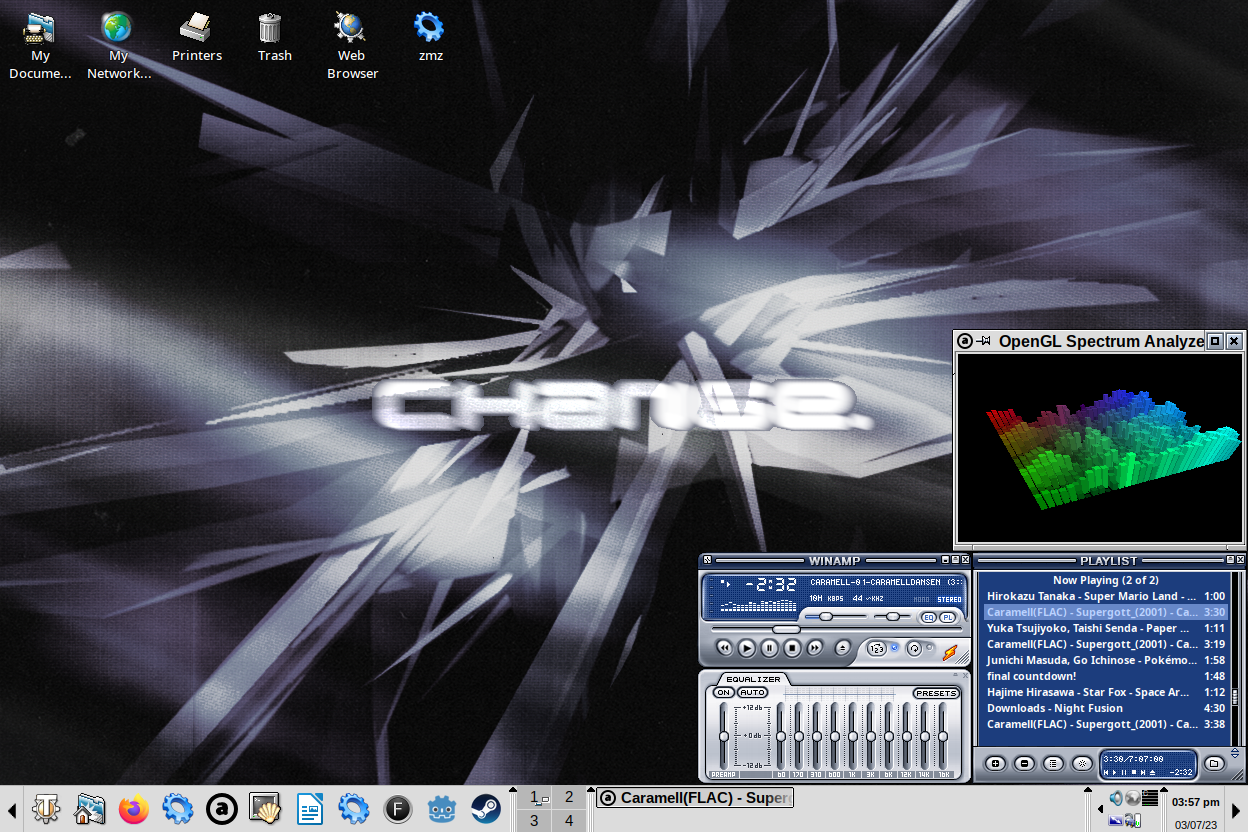Toggle the EQ window button

tap(929, 617)
